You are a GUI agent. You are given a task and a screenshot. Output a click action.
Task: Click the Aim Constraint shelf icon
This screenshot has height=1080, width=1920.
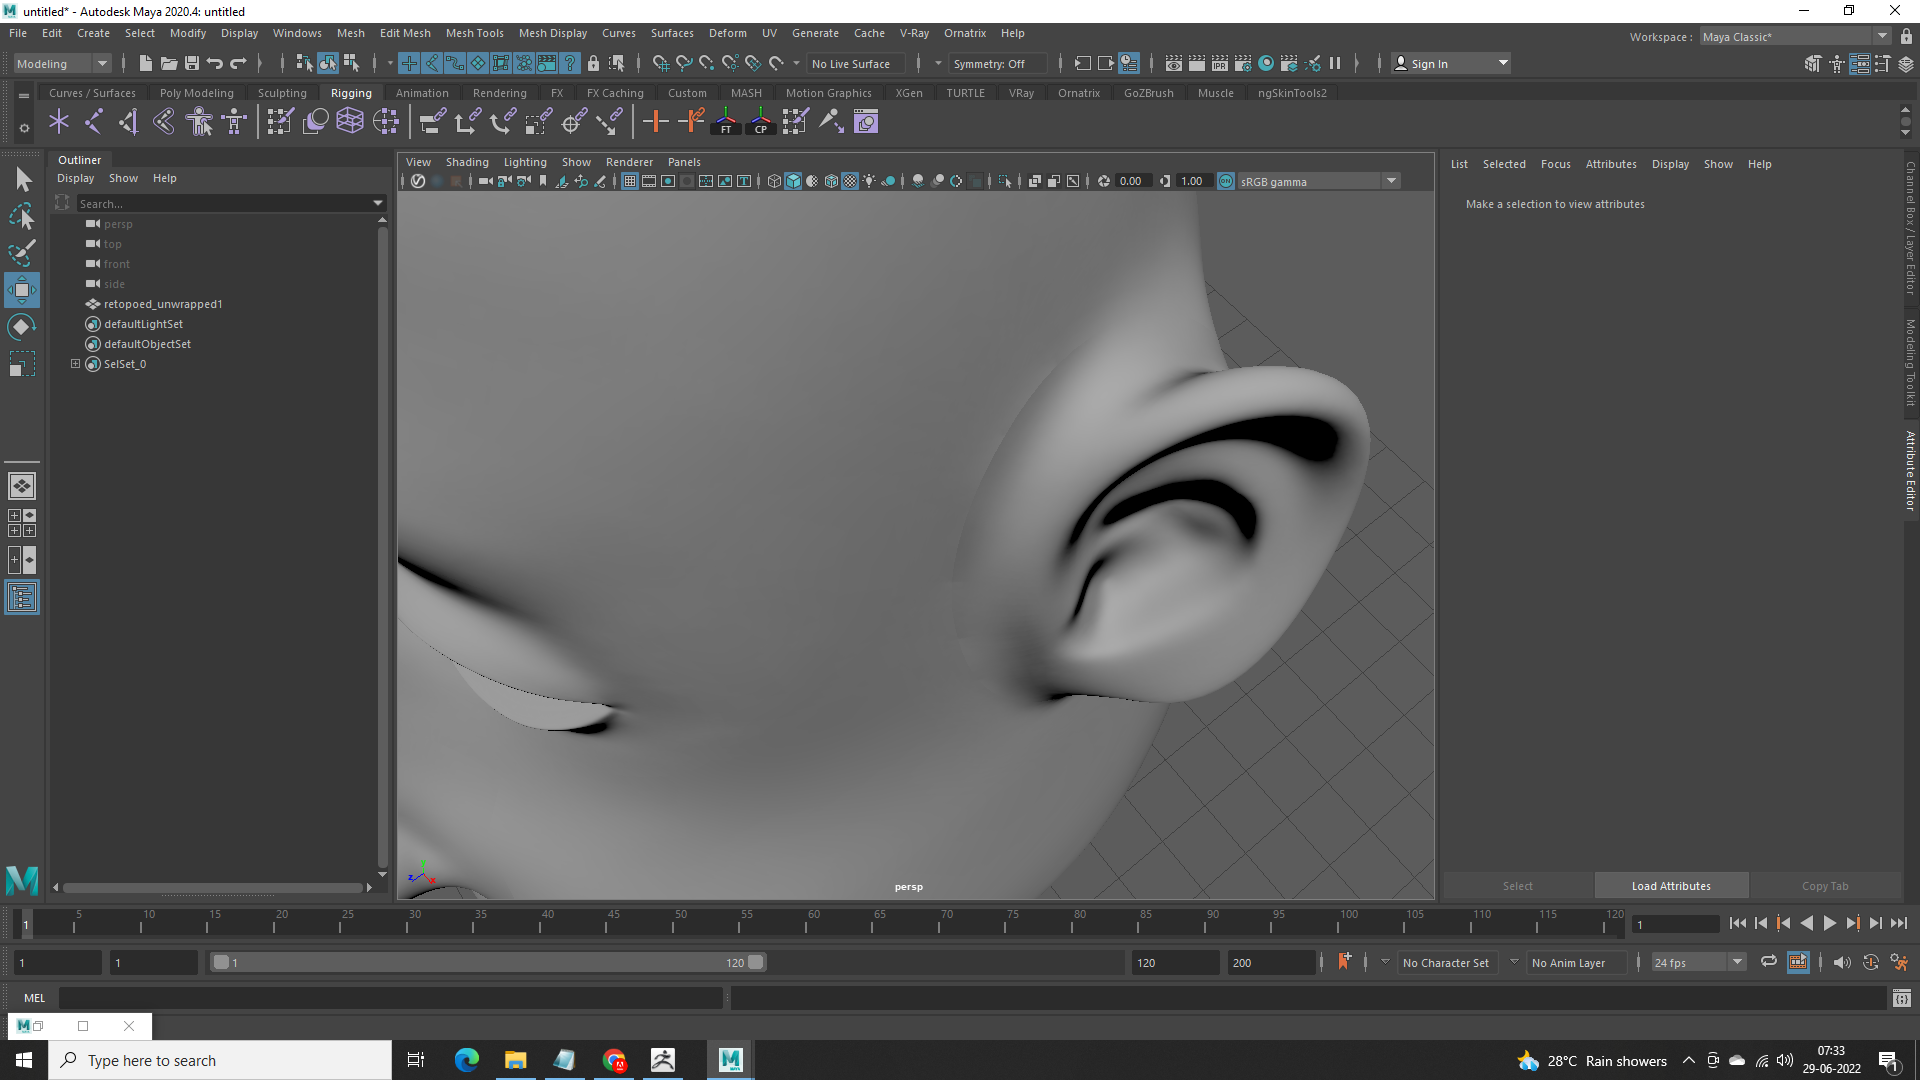click(x=575, y=122)
